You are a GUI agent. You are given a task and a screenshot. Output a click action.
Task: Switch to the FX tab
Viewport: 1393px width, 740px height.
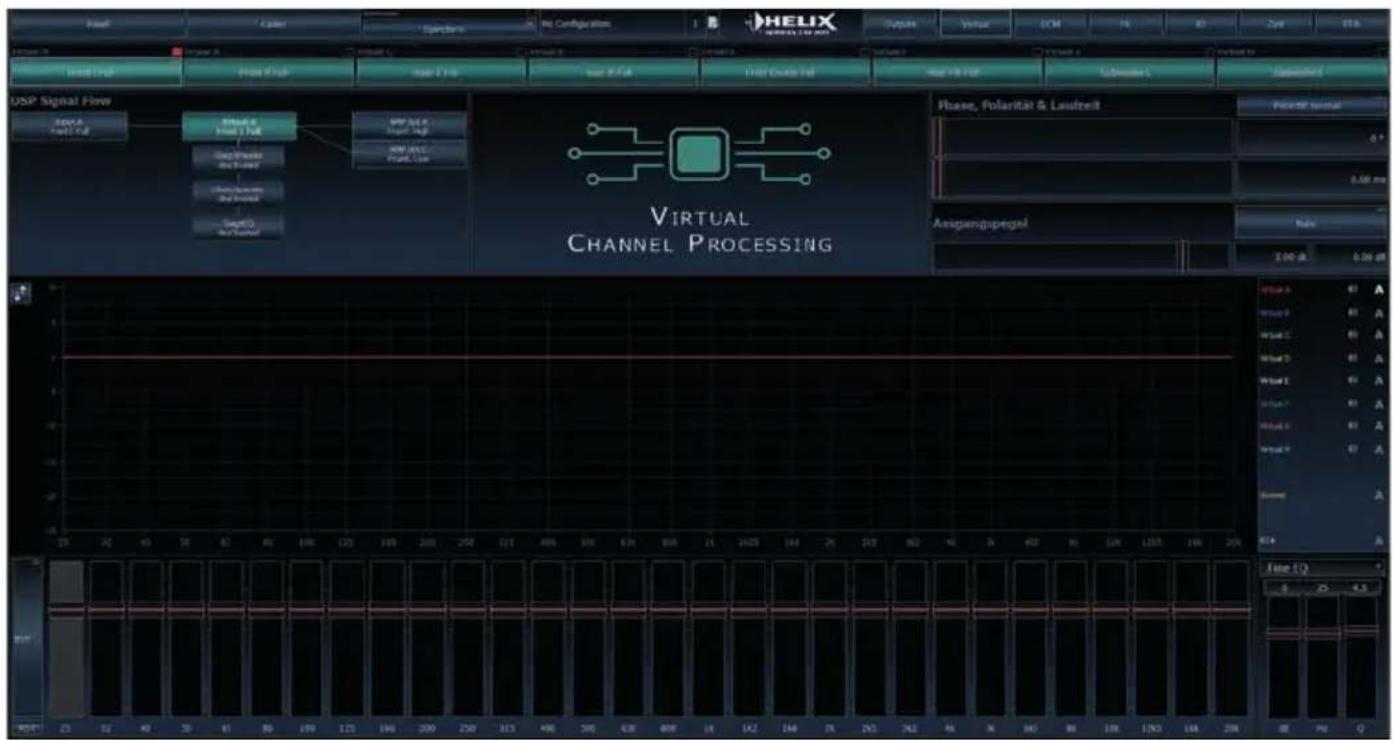(1125, 23)
